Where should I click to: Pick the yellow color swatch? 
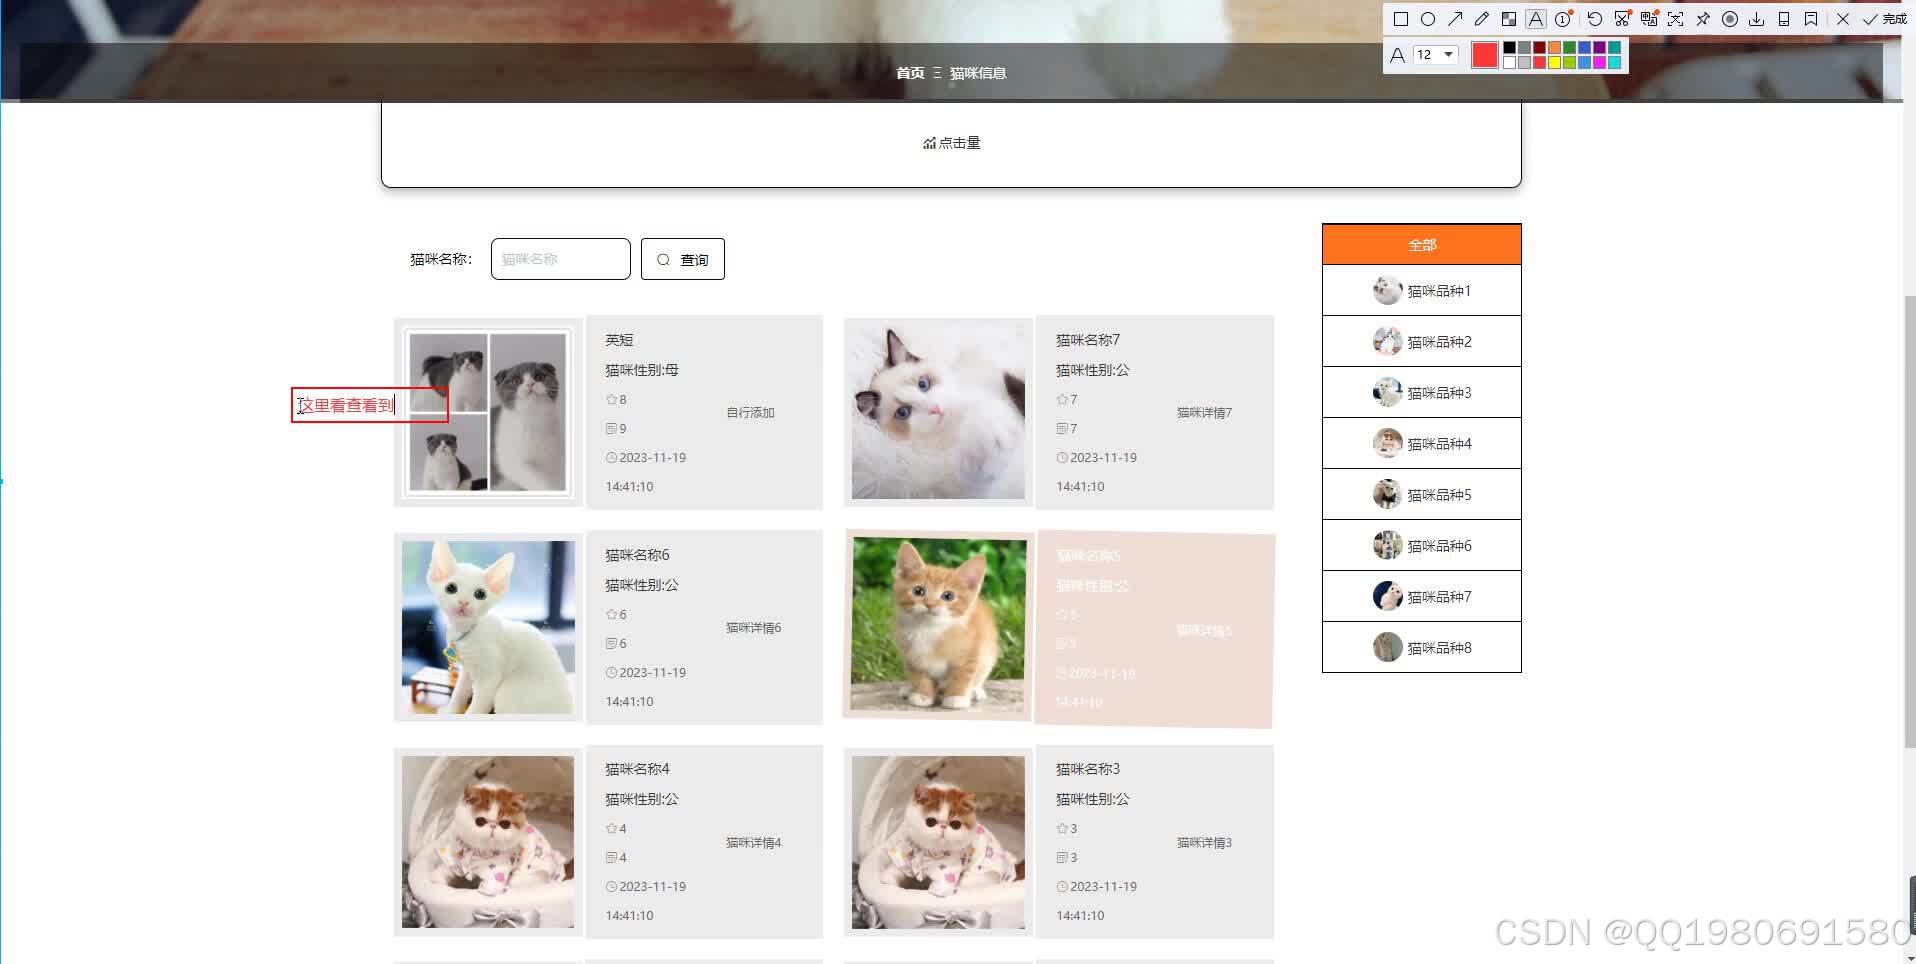(x=1555, y=62)
